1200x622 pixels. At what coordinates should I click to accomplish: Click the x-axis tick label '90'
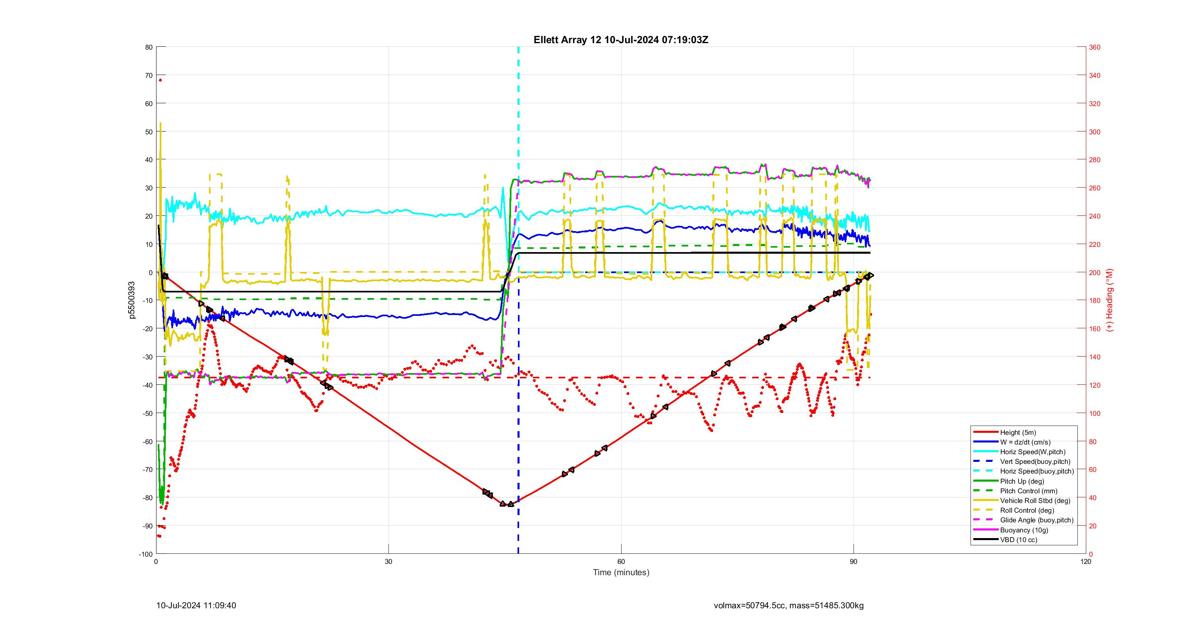[853, 562]
